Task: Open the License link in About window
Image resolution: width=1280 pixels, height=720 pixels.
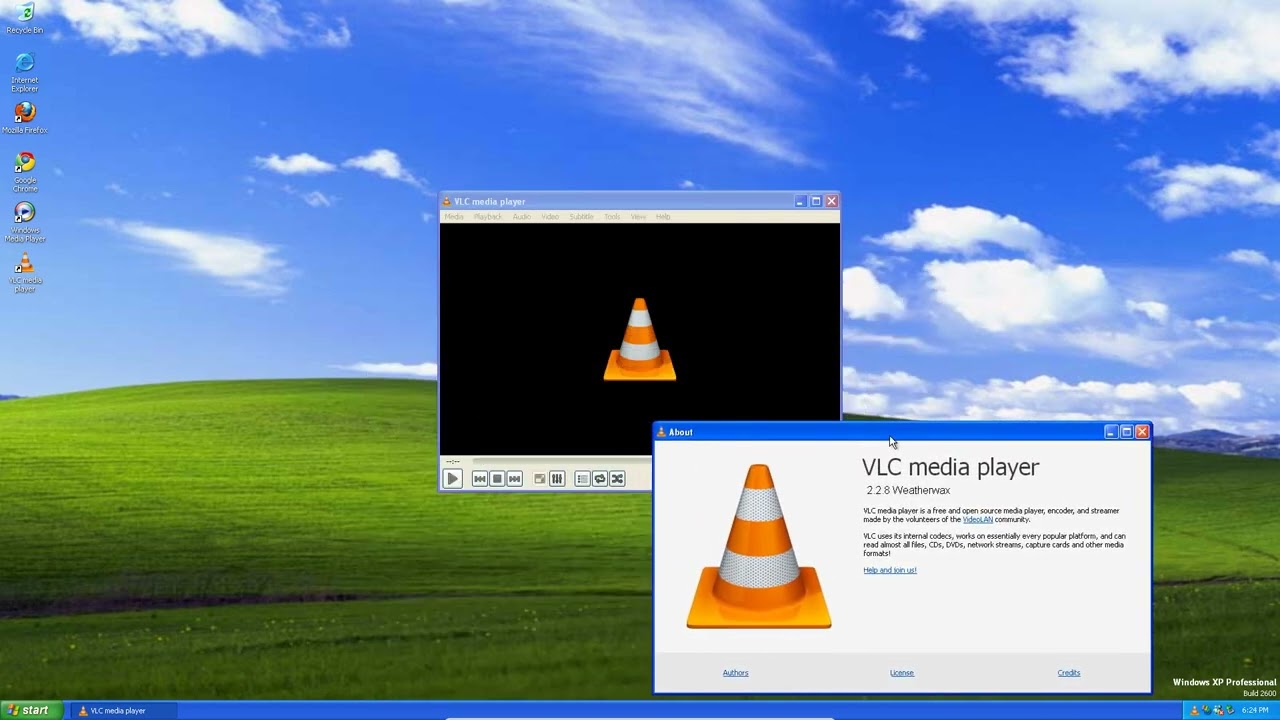Action: 902,673
